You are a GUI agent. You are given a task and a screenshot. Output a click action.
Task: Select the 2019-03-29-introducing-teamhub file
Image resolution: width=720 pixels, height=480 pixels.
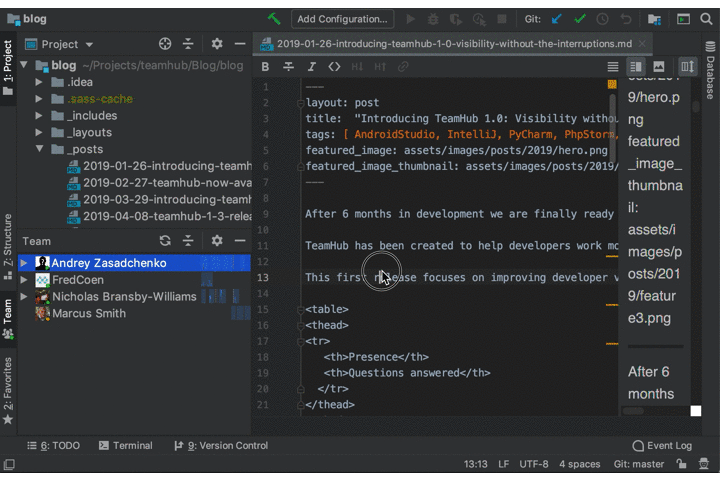coord(159,199)
